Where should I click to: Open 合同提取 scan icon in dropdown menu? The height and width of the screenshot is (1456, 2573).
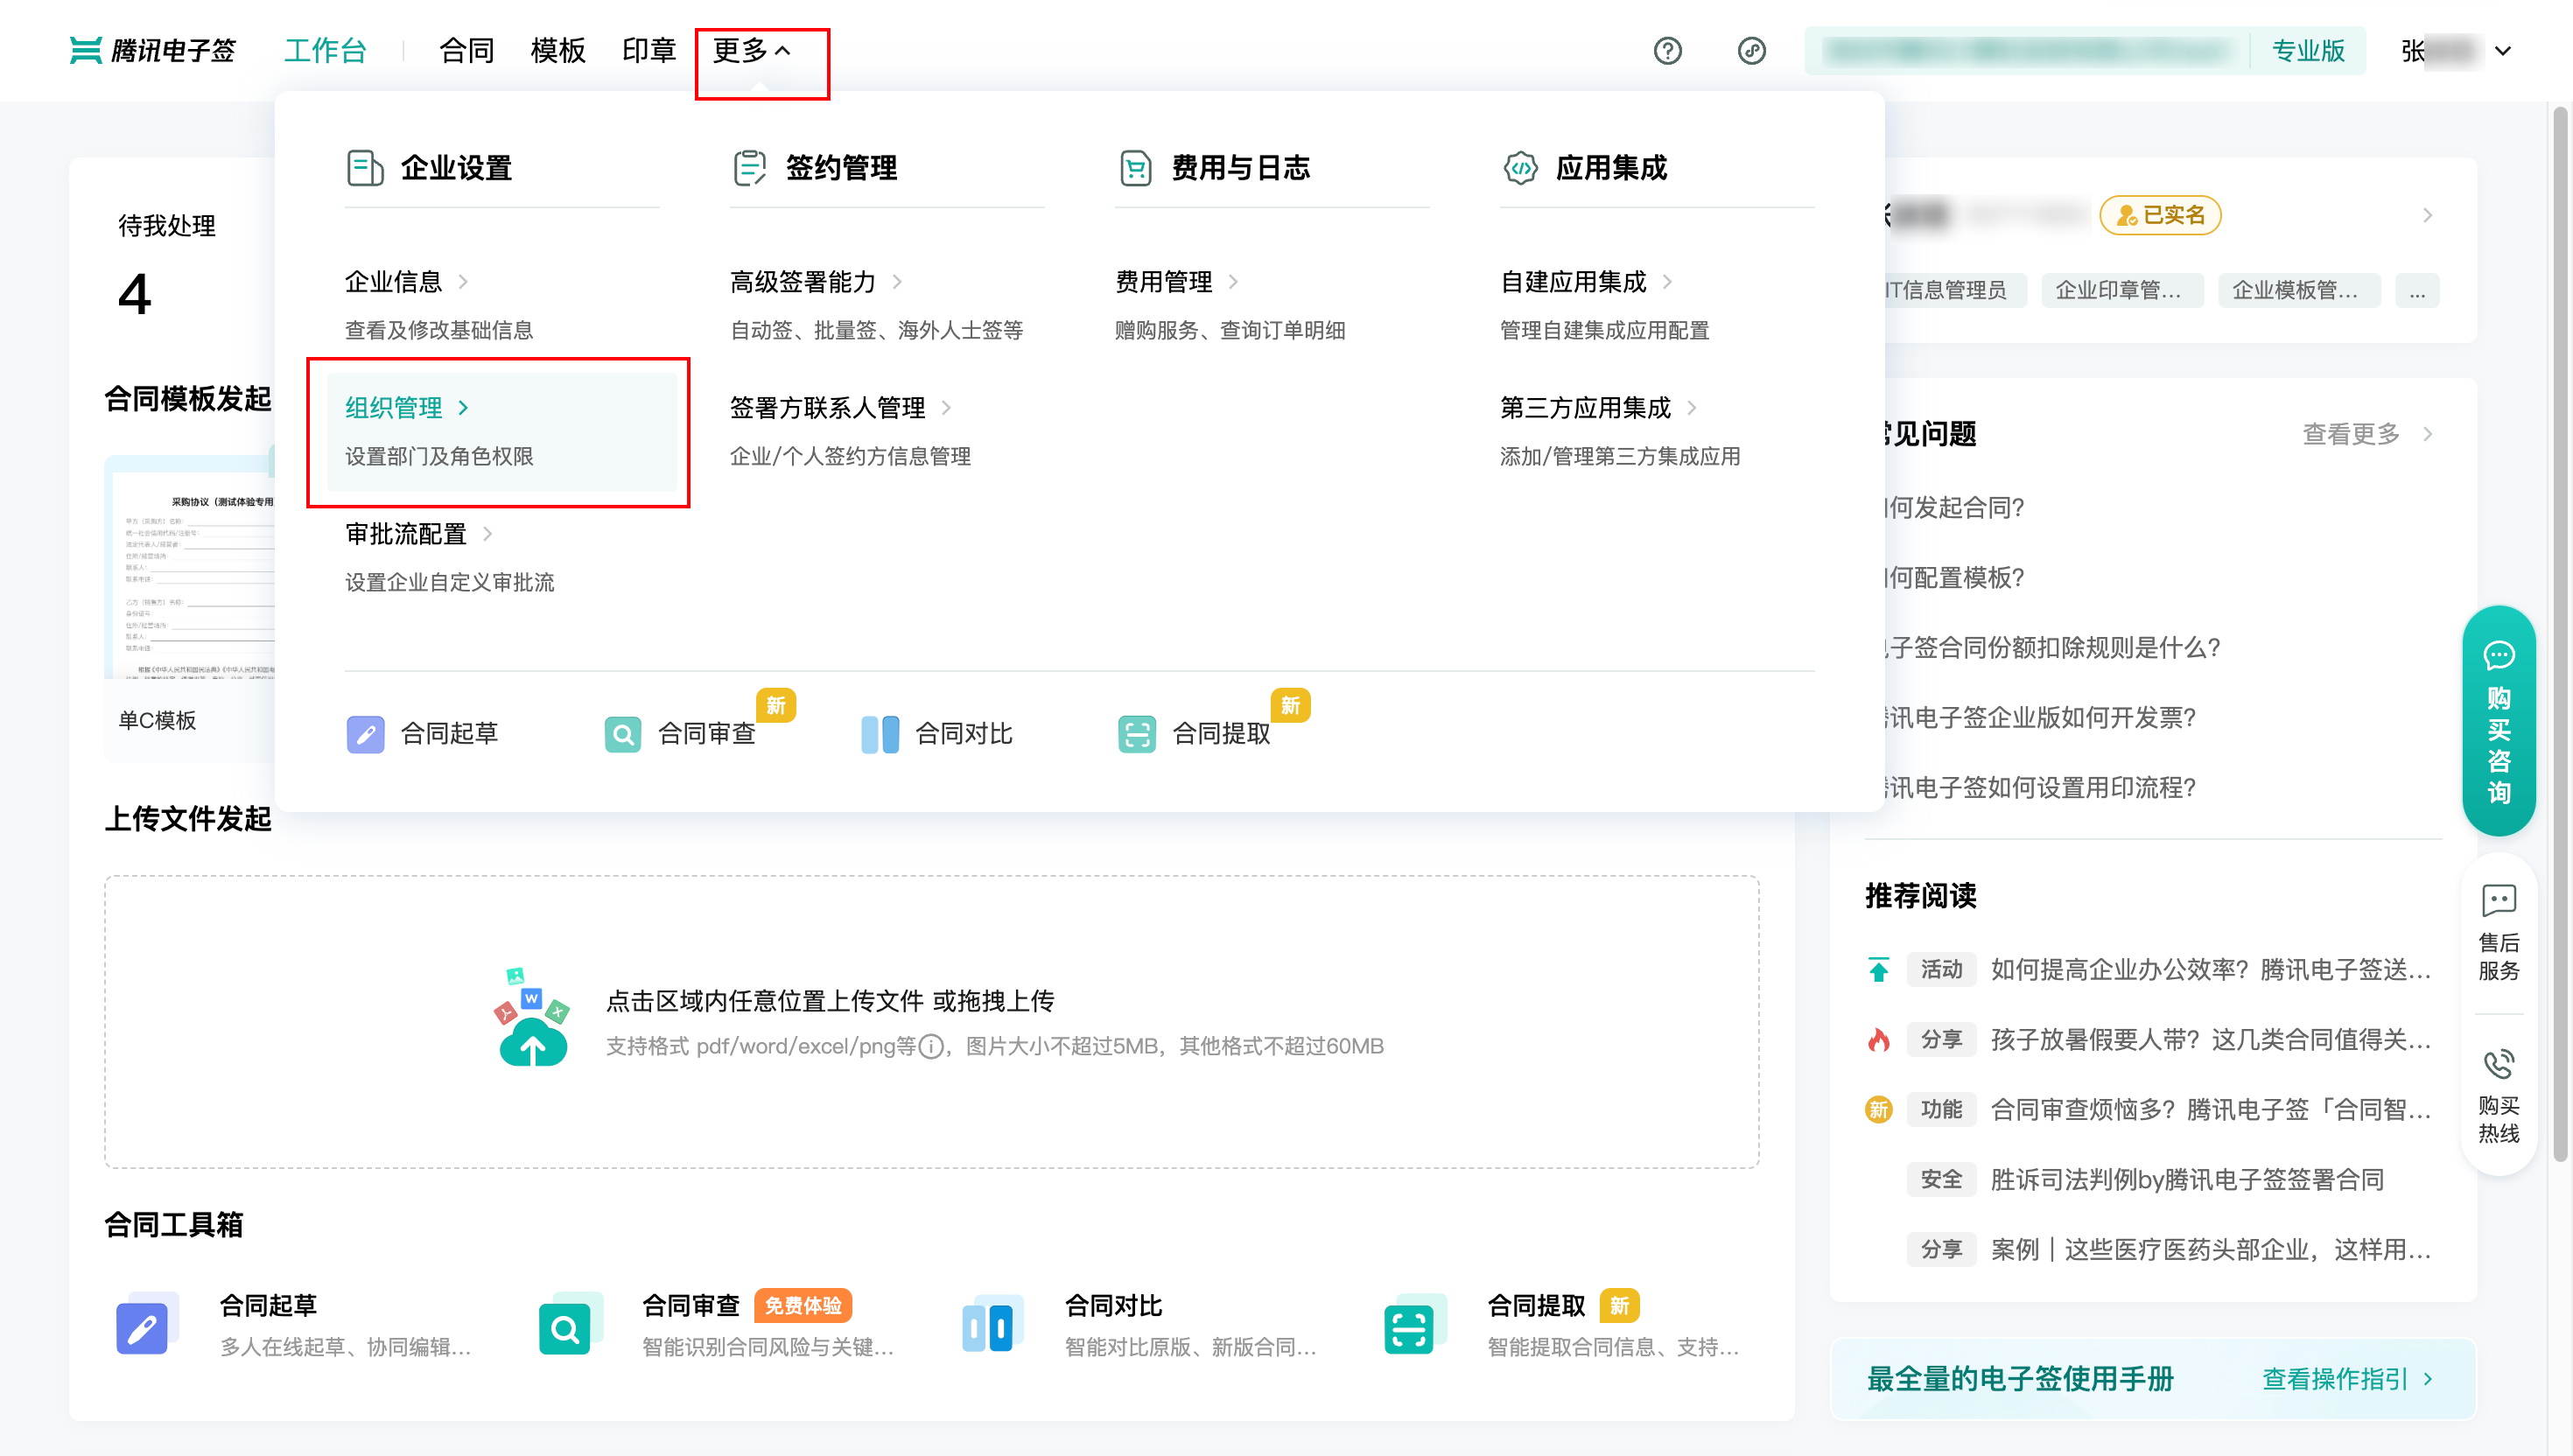coord(1136,734)
